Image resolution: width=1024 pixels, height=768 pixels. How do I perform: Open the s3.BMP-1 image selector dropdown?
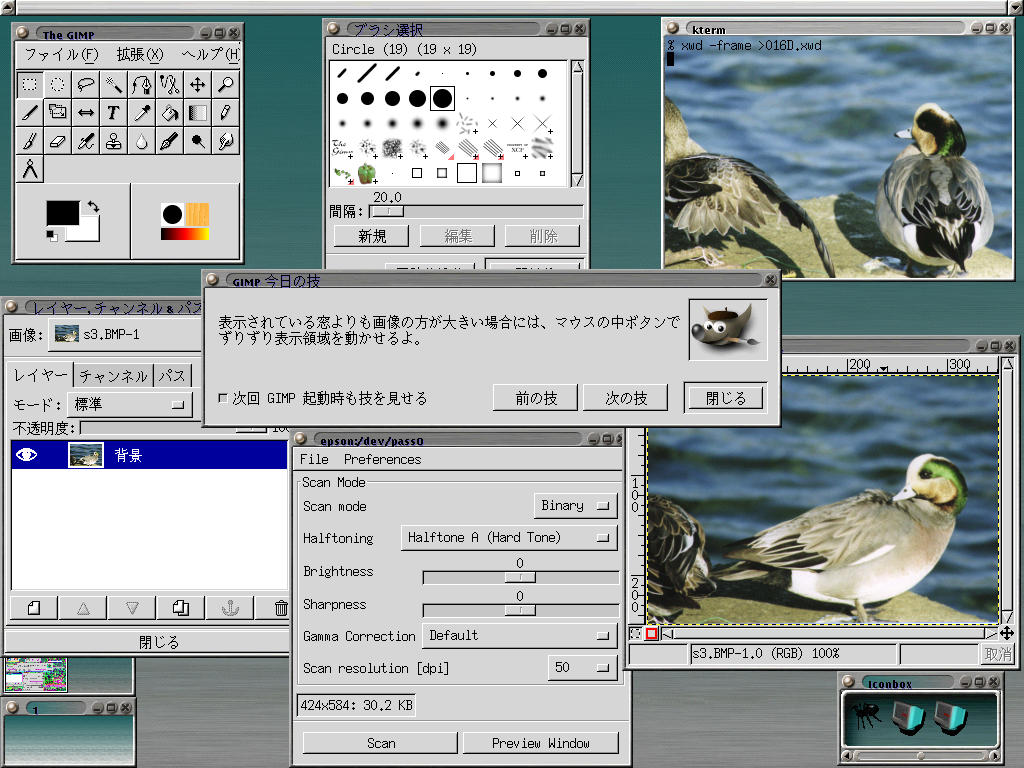(127, 334)
